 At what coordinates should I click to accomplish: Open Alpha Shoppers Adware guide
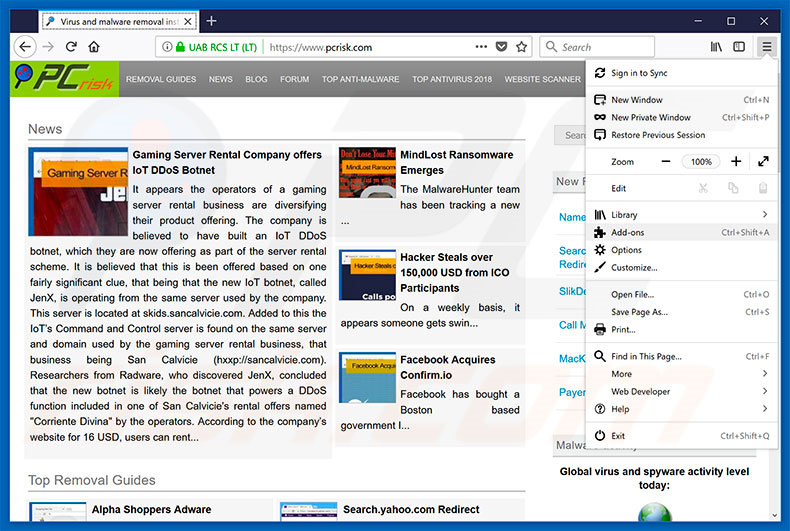151,509
